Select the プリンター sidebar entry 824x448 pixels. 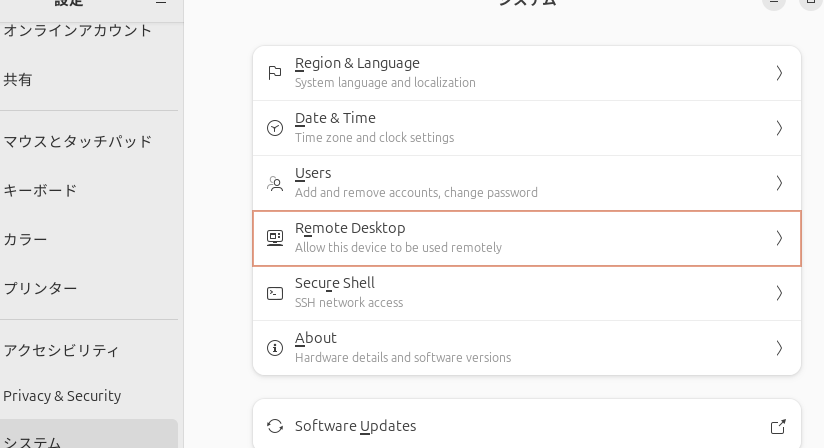pos(40,288)
